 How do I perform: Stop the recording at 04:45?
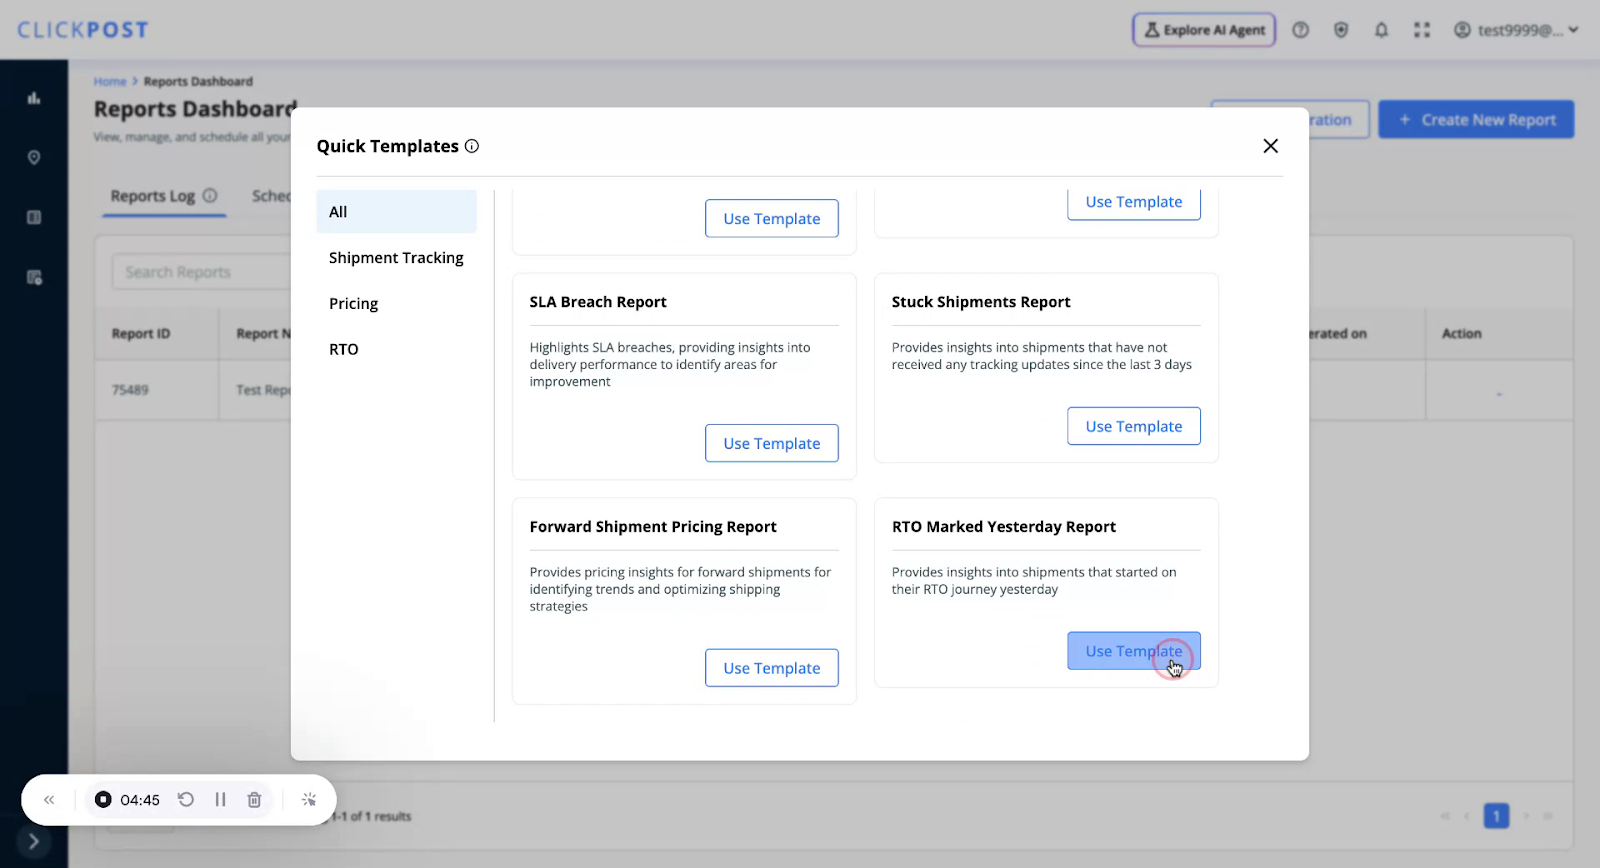[103, 800]
